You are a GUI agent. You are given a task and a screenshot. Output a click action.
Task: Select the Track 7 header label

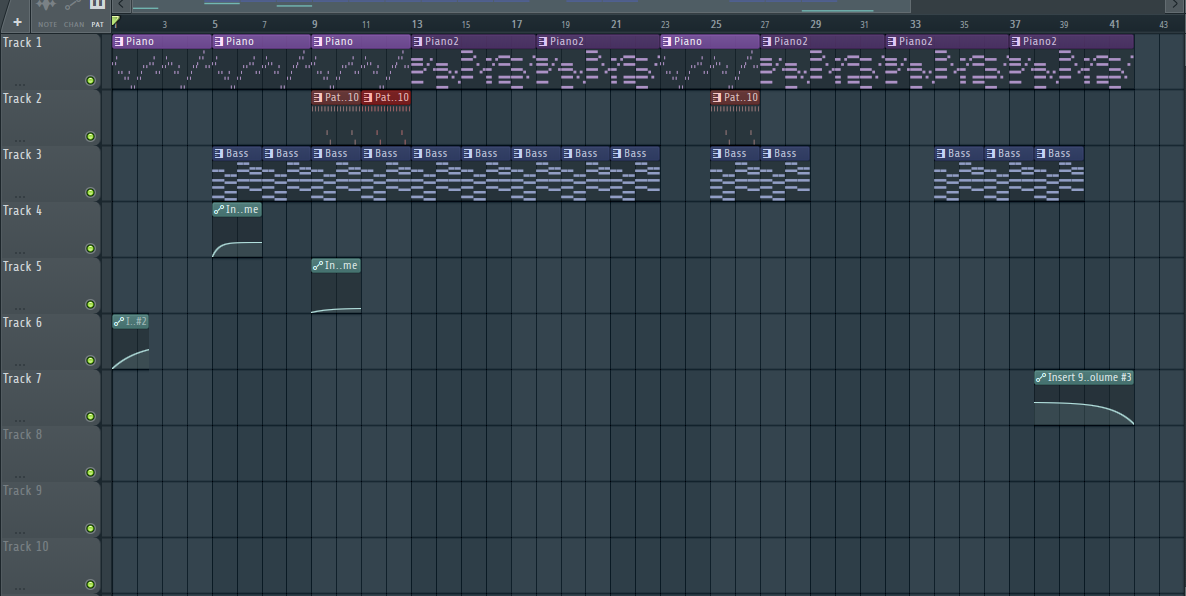coord(23,378)
